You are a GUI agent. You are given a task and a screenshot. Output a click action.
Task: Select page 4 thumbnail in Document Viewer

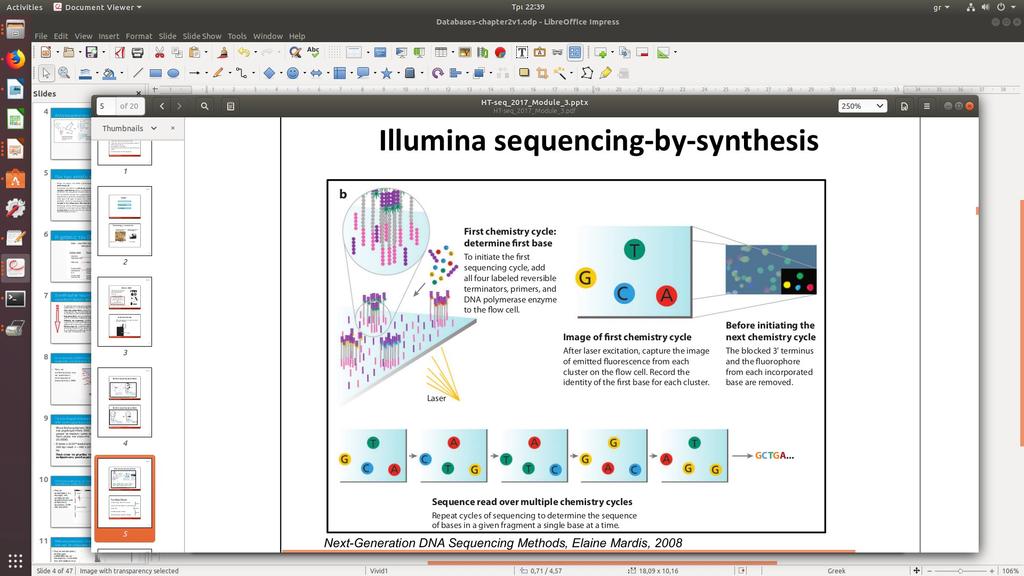click(125, 402)
